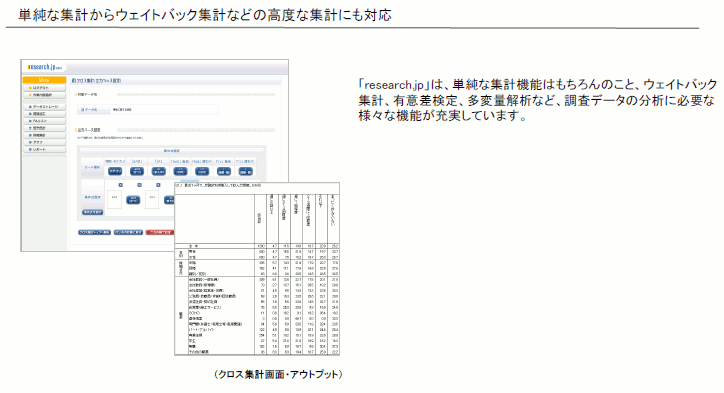Click the slide heading 単純な集計からウェイトバック集計

205,15
